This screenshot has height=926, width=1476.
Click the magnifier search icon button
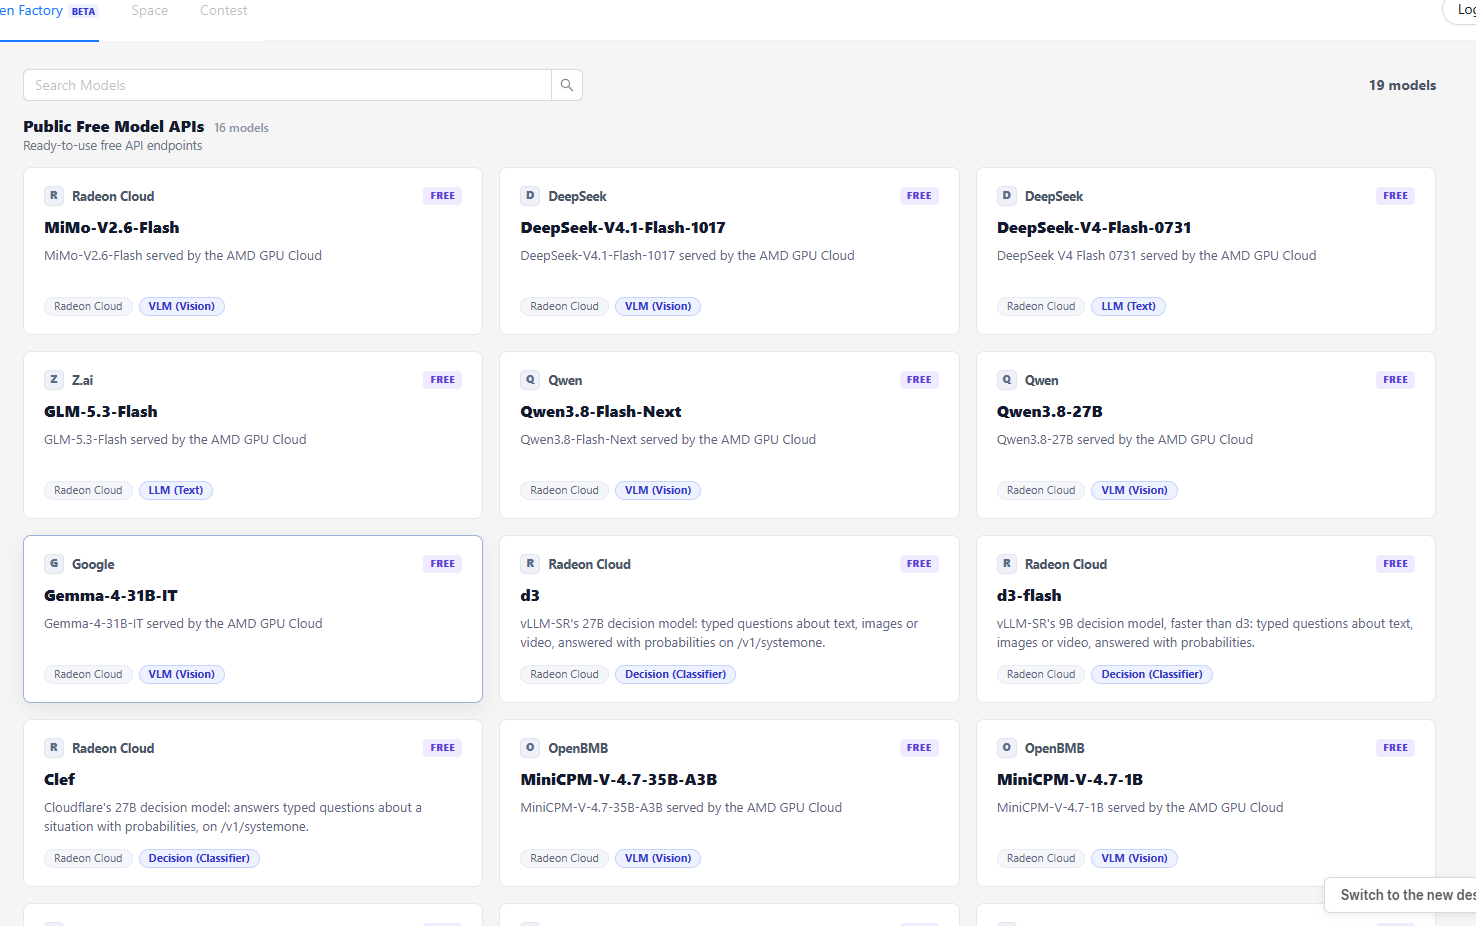[567, 85]
